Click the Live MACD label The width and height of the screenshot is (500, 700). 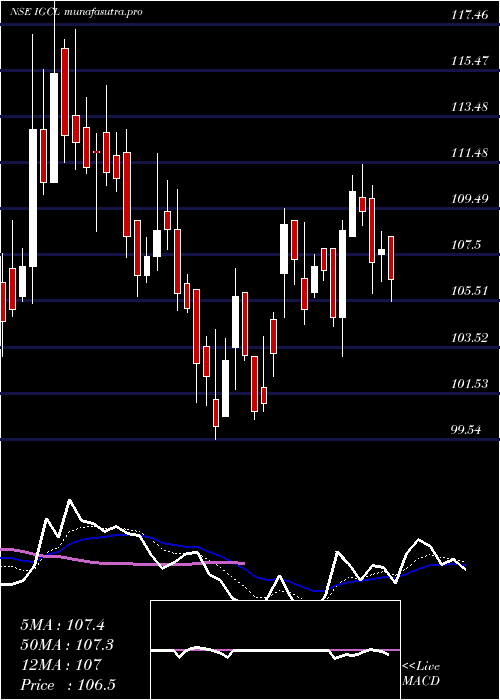pyautogui.click(x=421, y=674)
